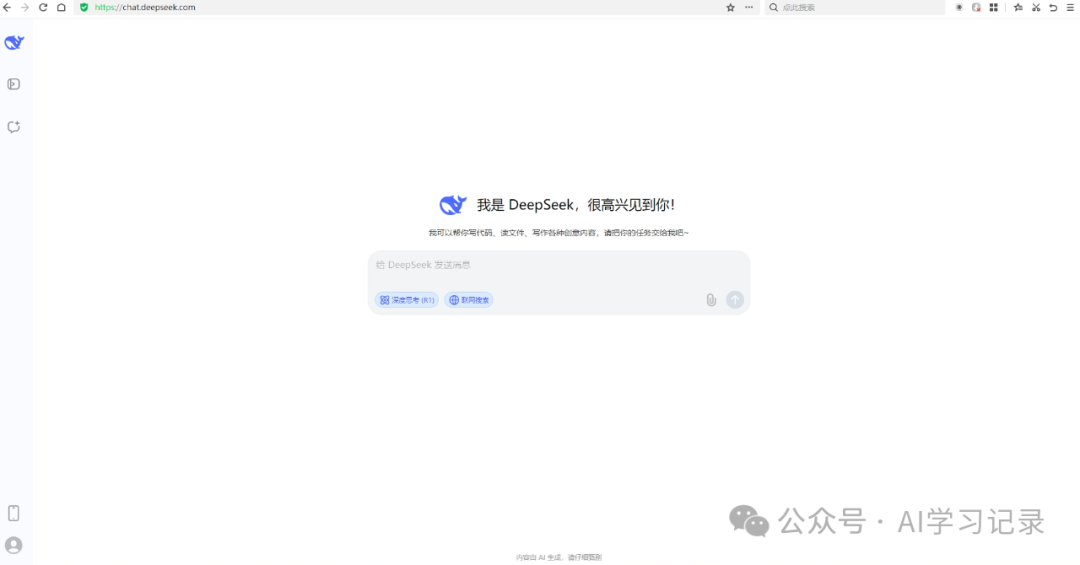1080x565 pixels.
Task: Click the magnifier icon in search box
Action: click(x=773, y=8)
